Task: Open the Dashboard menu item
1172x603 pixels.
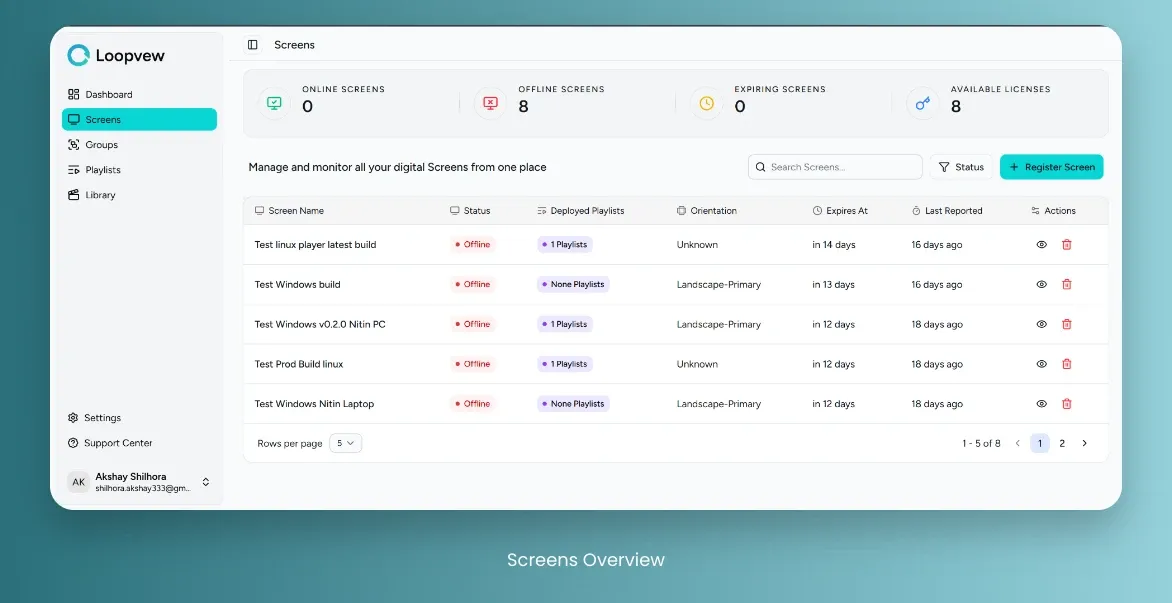Action: [x=139, y=94]
